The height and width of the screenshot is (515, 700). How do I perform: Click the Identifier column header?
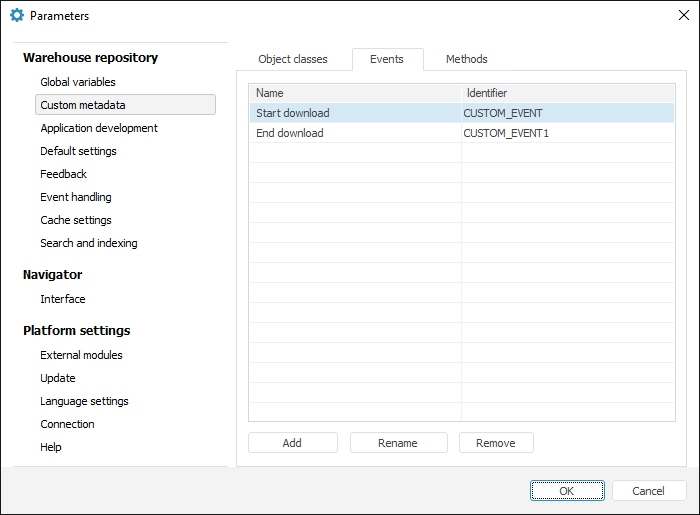(x=567, y=93)
